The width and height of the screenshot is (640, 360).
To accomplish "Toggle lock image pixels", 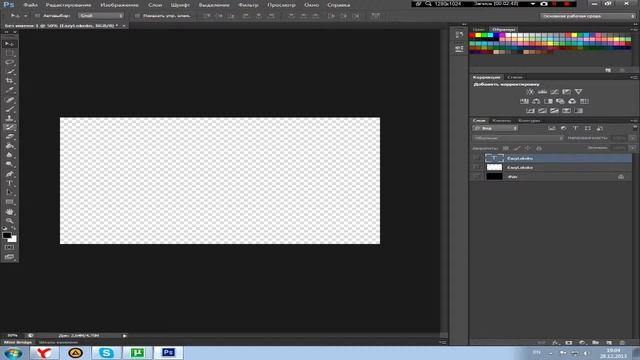I will click(517, 148).
